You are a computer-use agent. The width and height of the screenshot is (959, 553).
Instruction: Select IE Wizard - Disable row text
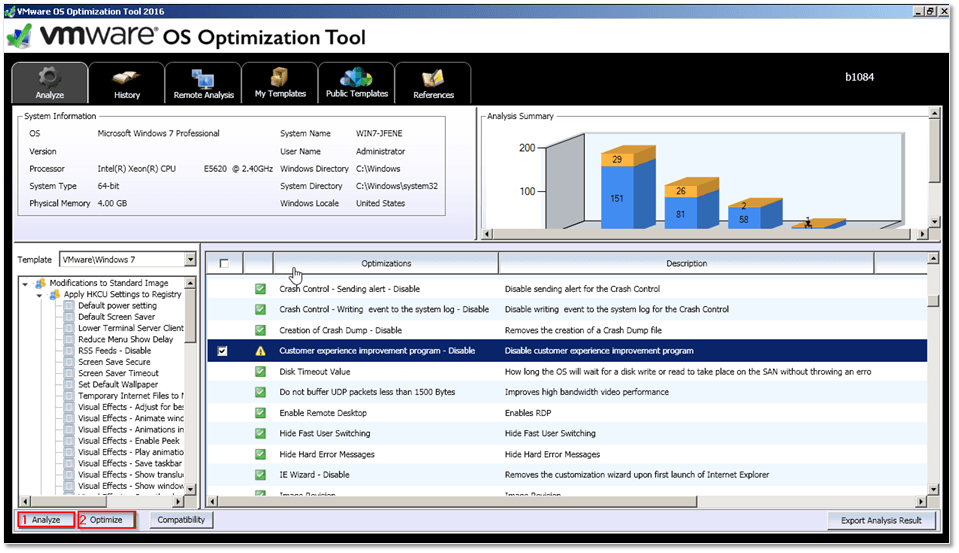(x=314, y=475)
